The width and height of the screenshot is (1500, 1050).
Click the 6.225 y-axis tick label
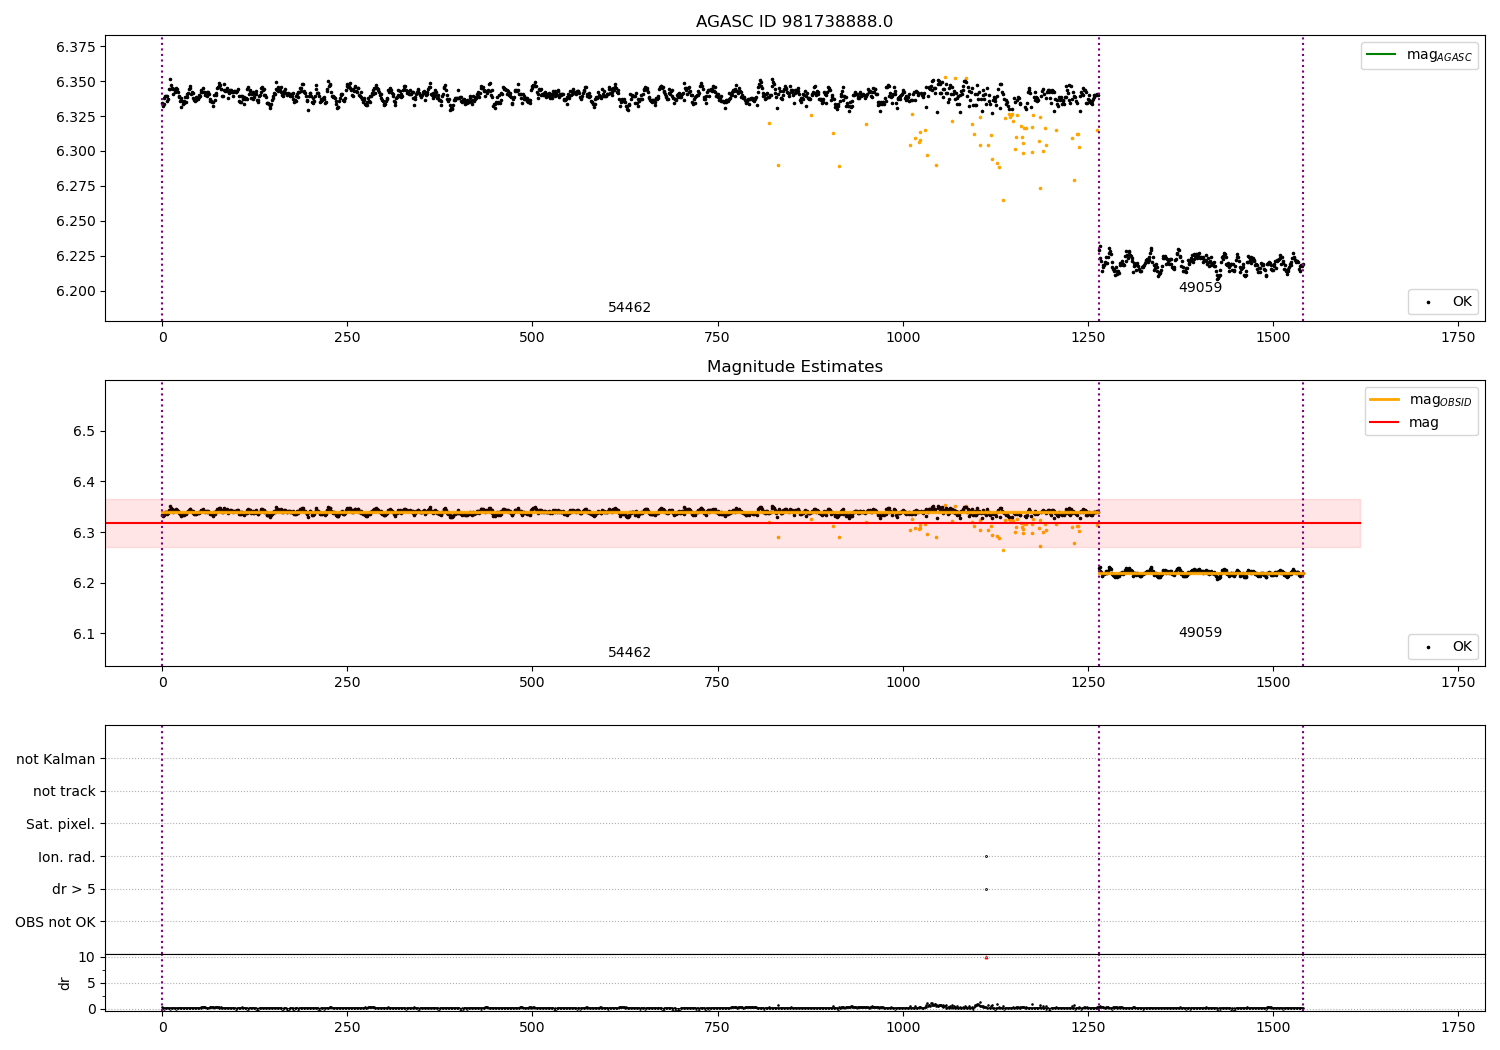(x=75, y=256)
